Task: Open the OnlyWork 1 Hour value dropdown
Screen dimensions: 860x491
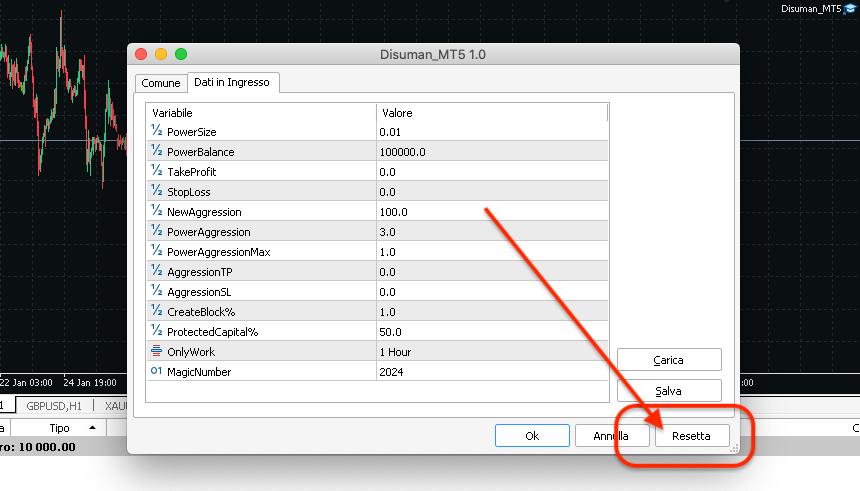Action: point(492,352)
